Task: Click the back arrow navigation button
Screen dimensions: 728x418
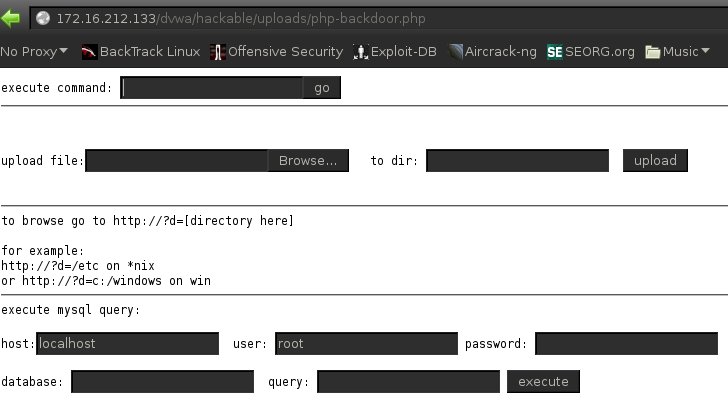Action: (x=10, y=19)
